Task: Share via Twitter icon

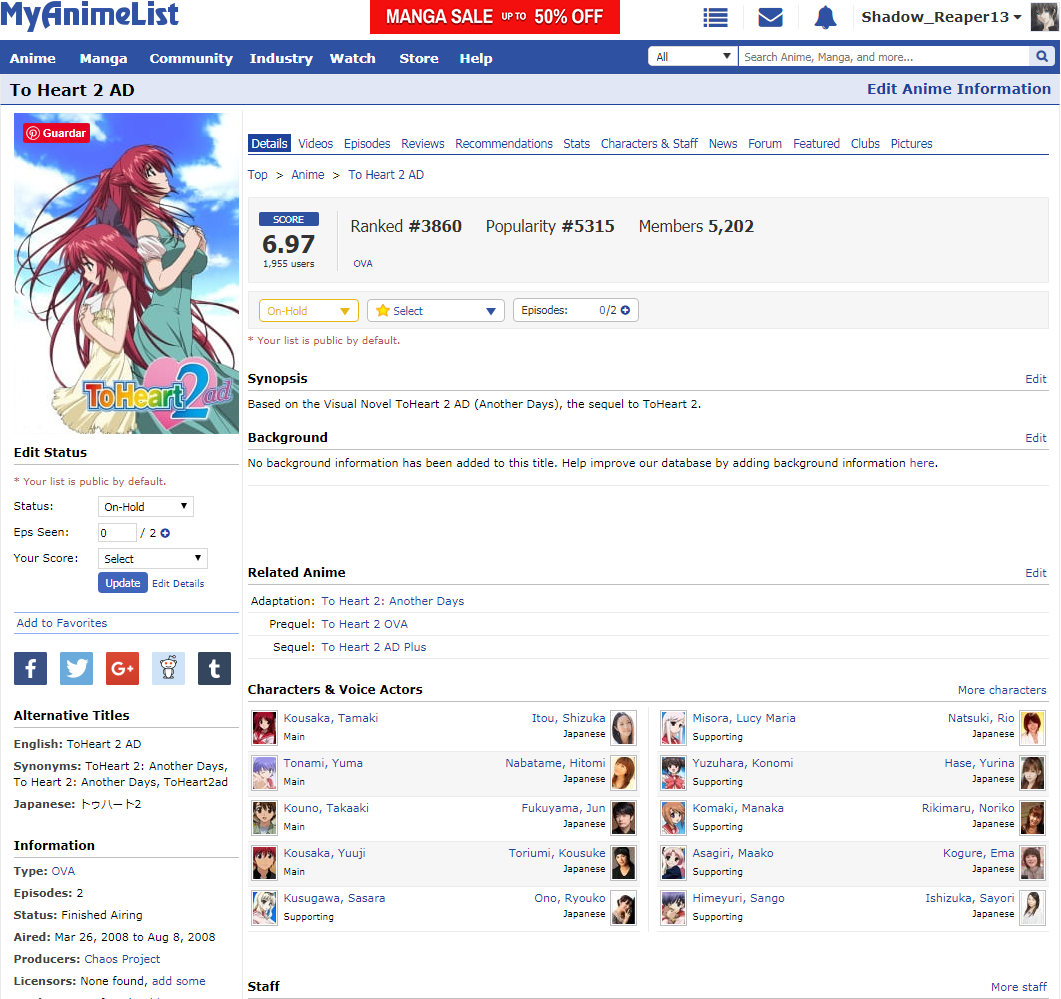Action: [76, 668]
